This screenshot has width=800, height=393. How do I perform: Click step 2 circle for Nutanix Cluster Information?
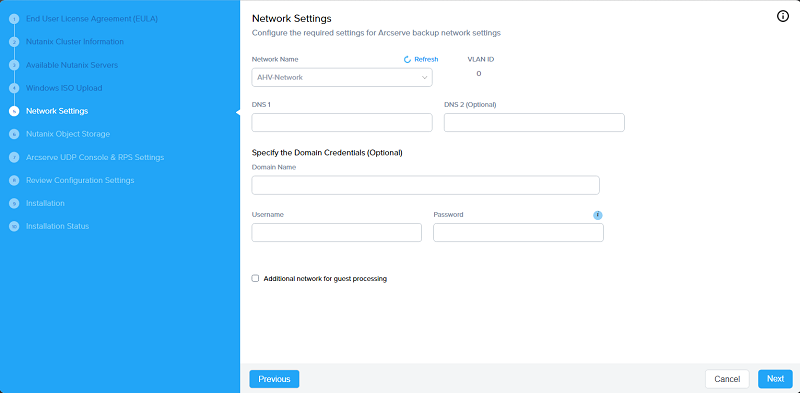pyautogui.click(x=14, y=42)
